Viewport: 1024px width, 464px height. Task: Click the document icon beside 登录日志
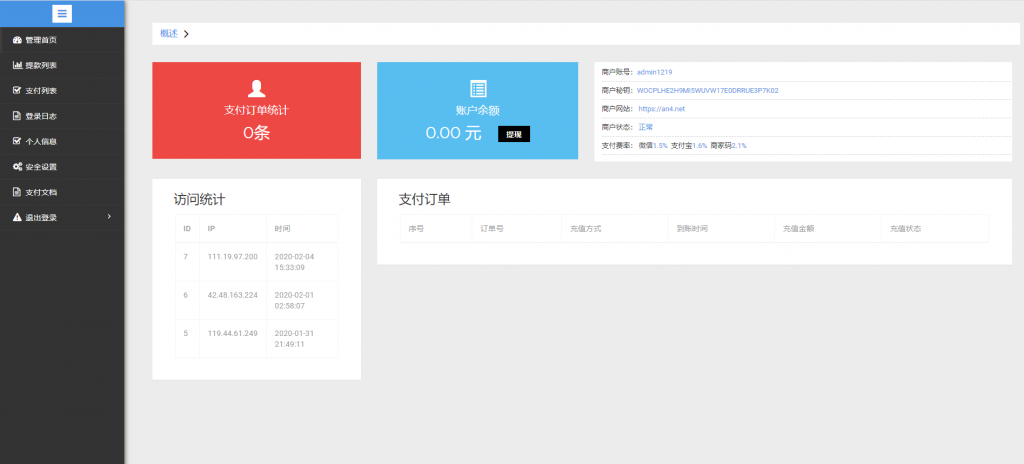[x=17, y=116]
